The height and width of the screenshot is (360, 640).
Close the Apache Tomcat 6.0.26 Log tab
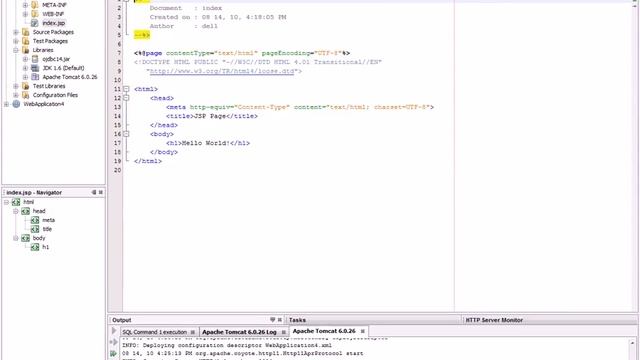coord(284,332)
